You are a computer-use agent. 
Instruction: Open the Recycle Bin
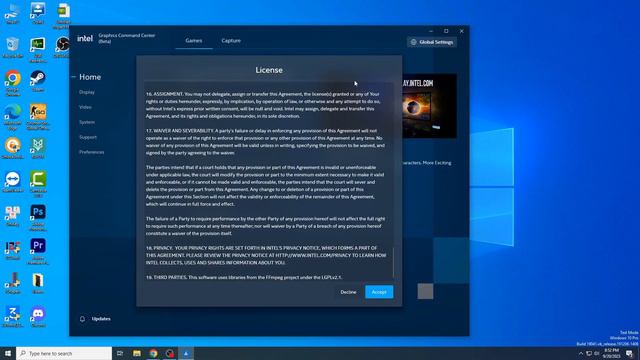point(13,47)
